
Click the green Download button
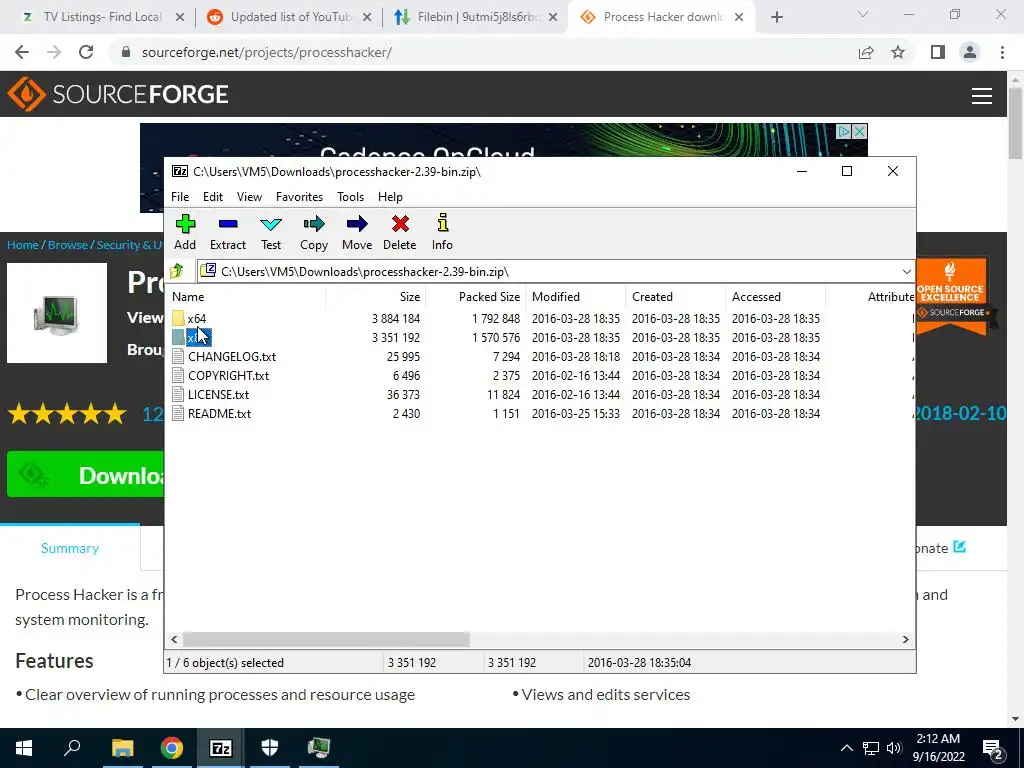tap(86, 475)
